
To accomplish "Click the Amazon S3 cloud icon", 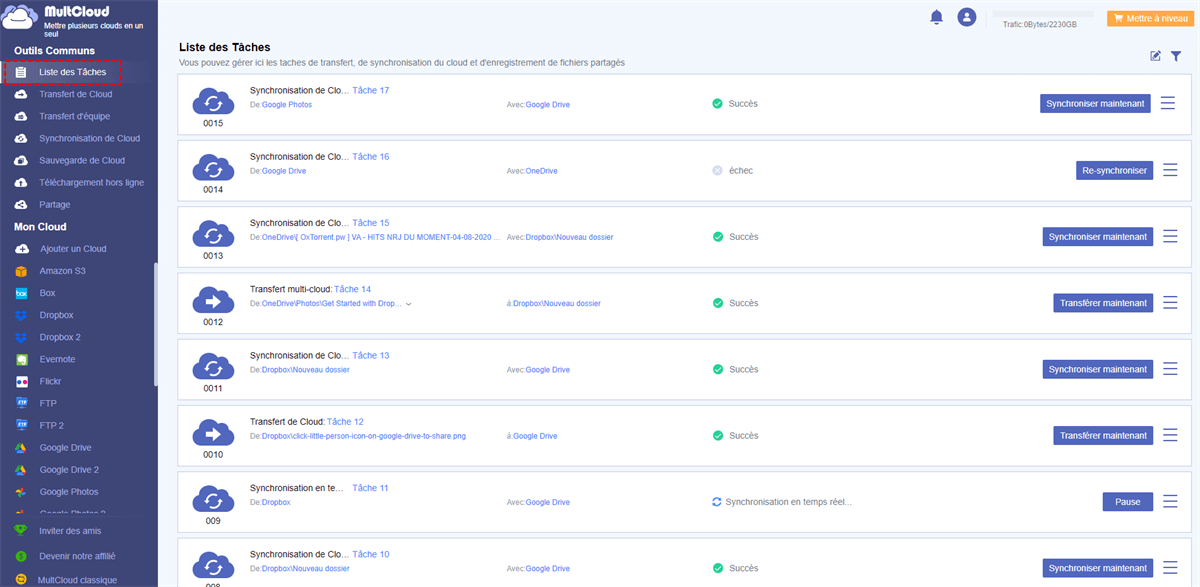I will point(21,271).
